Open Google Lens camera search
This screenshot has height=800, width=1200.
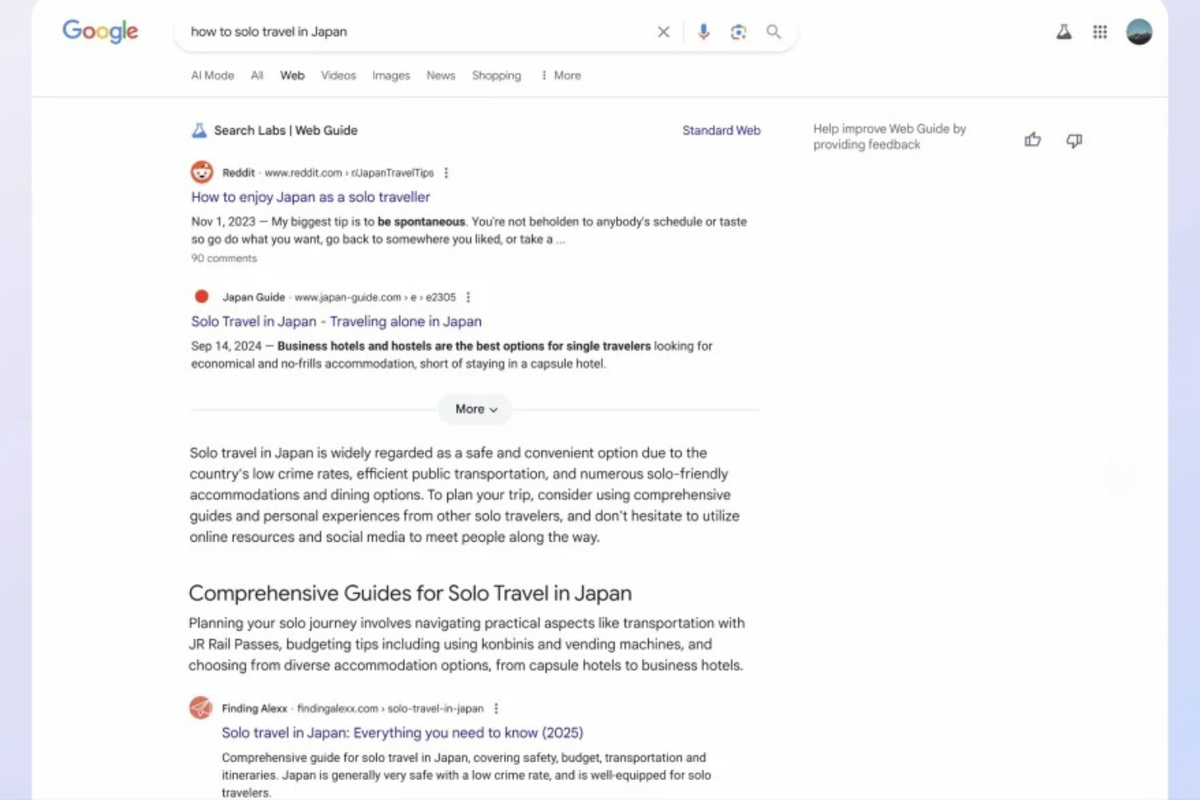coord(738,31)
